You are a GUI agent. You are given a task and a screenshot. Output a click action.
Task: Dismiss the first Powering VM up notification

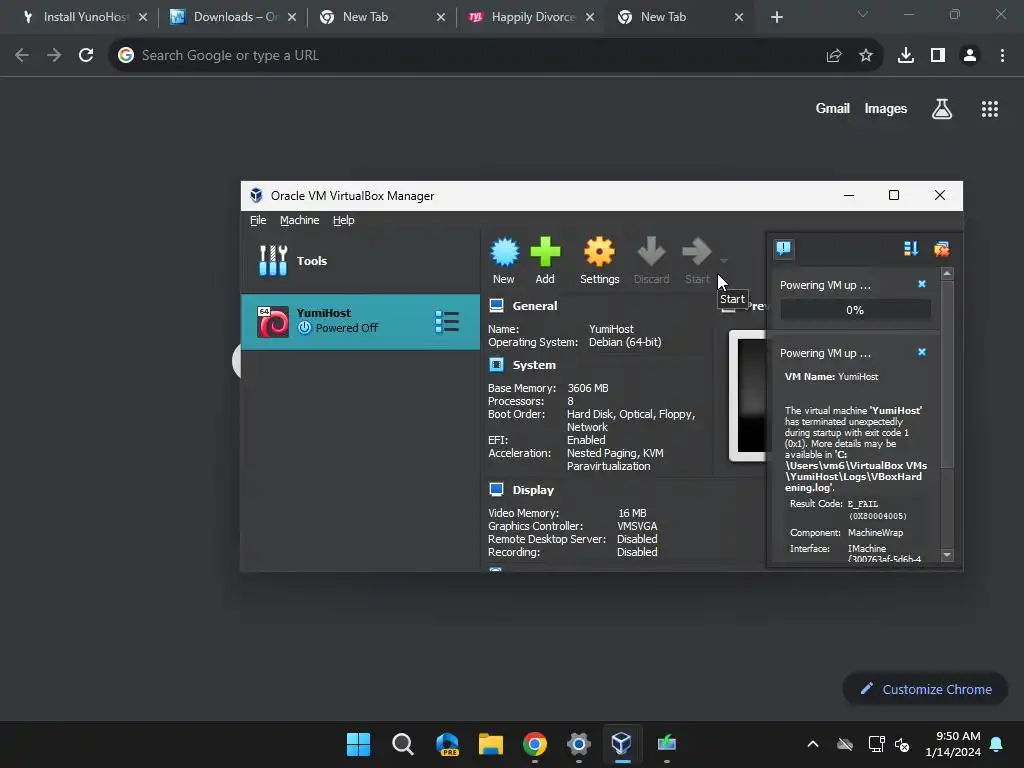[x=921, y=284]
